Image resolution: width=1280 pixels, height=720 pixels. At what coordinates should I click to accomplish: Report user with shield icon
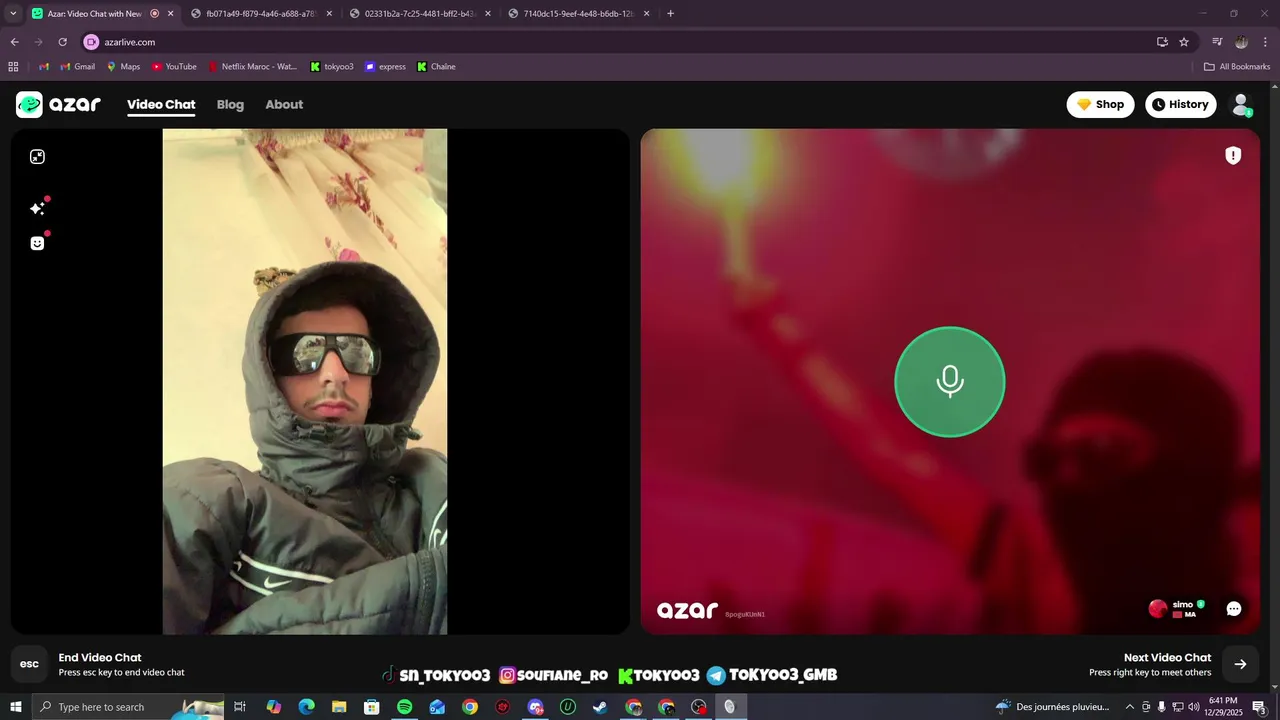coord(1233,155)
